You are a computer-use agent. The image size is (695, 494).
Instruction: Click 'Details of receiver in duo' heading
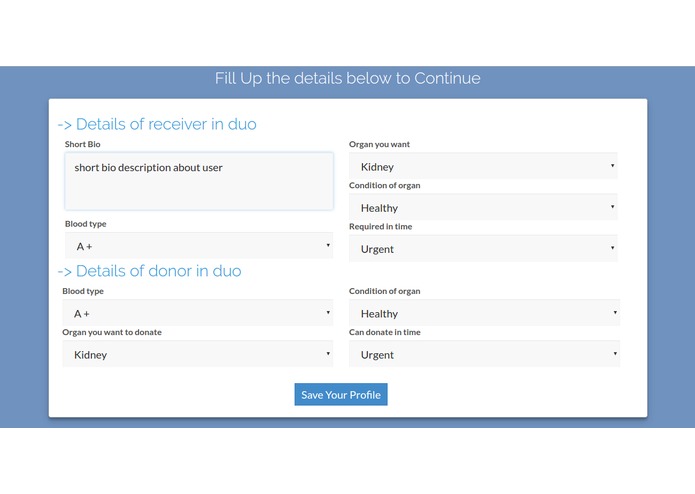tap(157, 124)
